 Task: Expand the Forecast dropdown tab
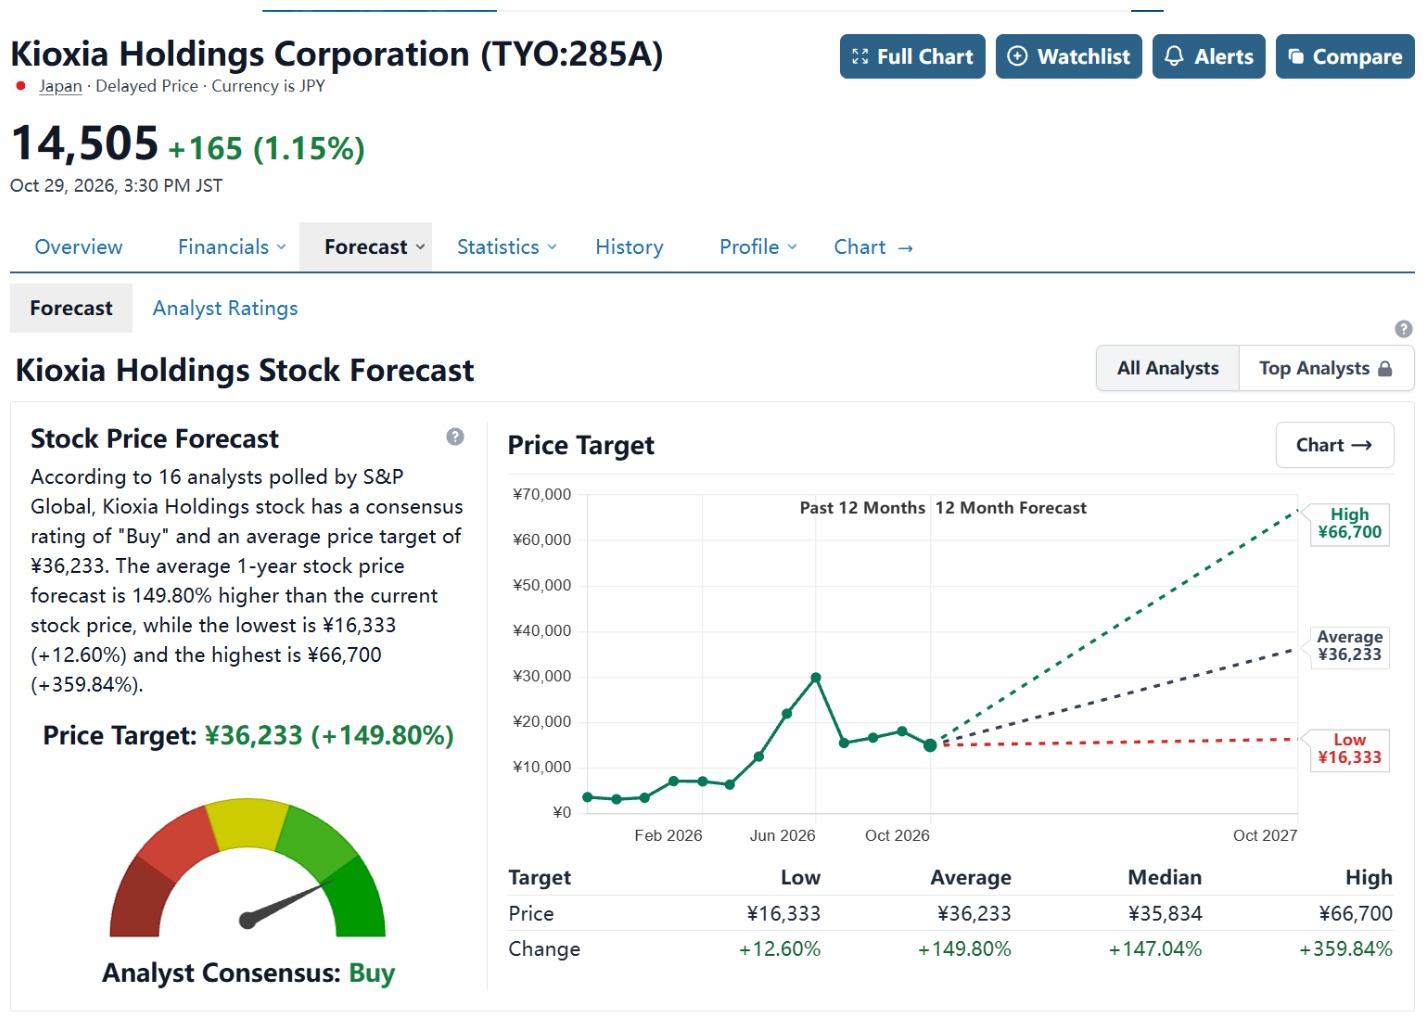click(x=365, y=247)
